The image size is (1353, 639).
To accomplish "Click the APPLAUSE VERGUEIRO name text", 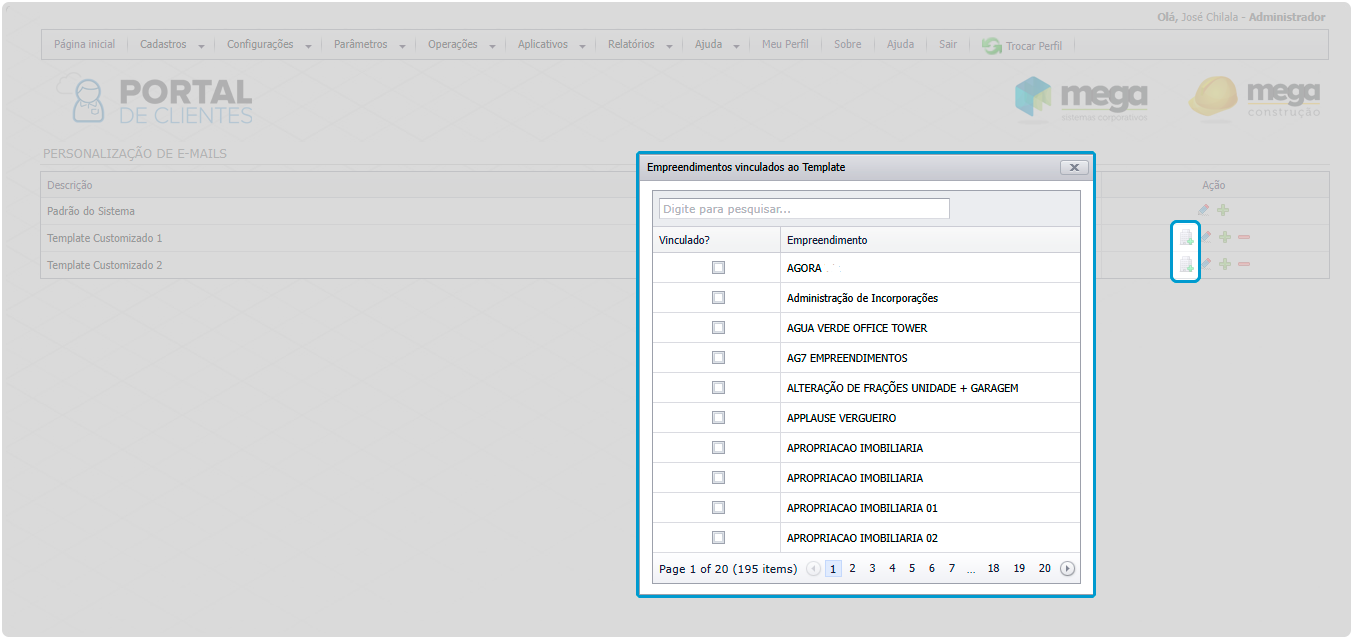I will click(841, 418).
